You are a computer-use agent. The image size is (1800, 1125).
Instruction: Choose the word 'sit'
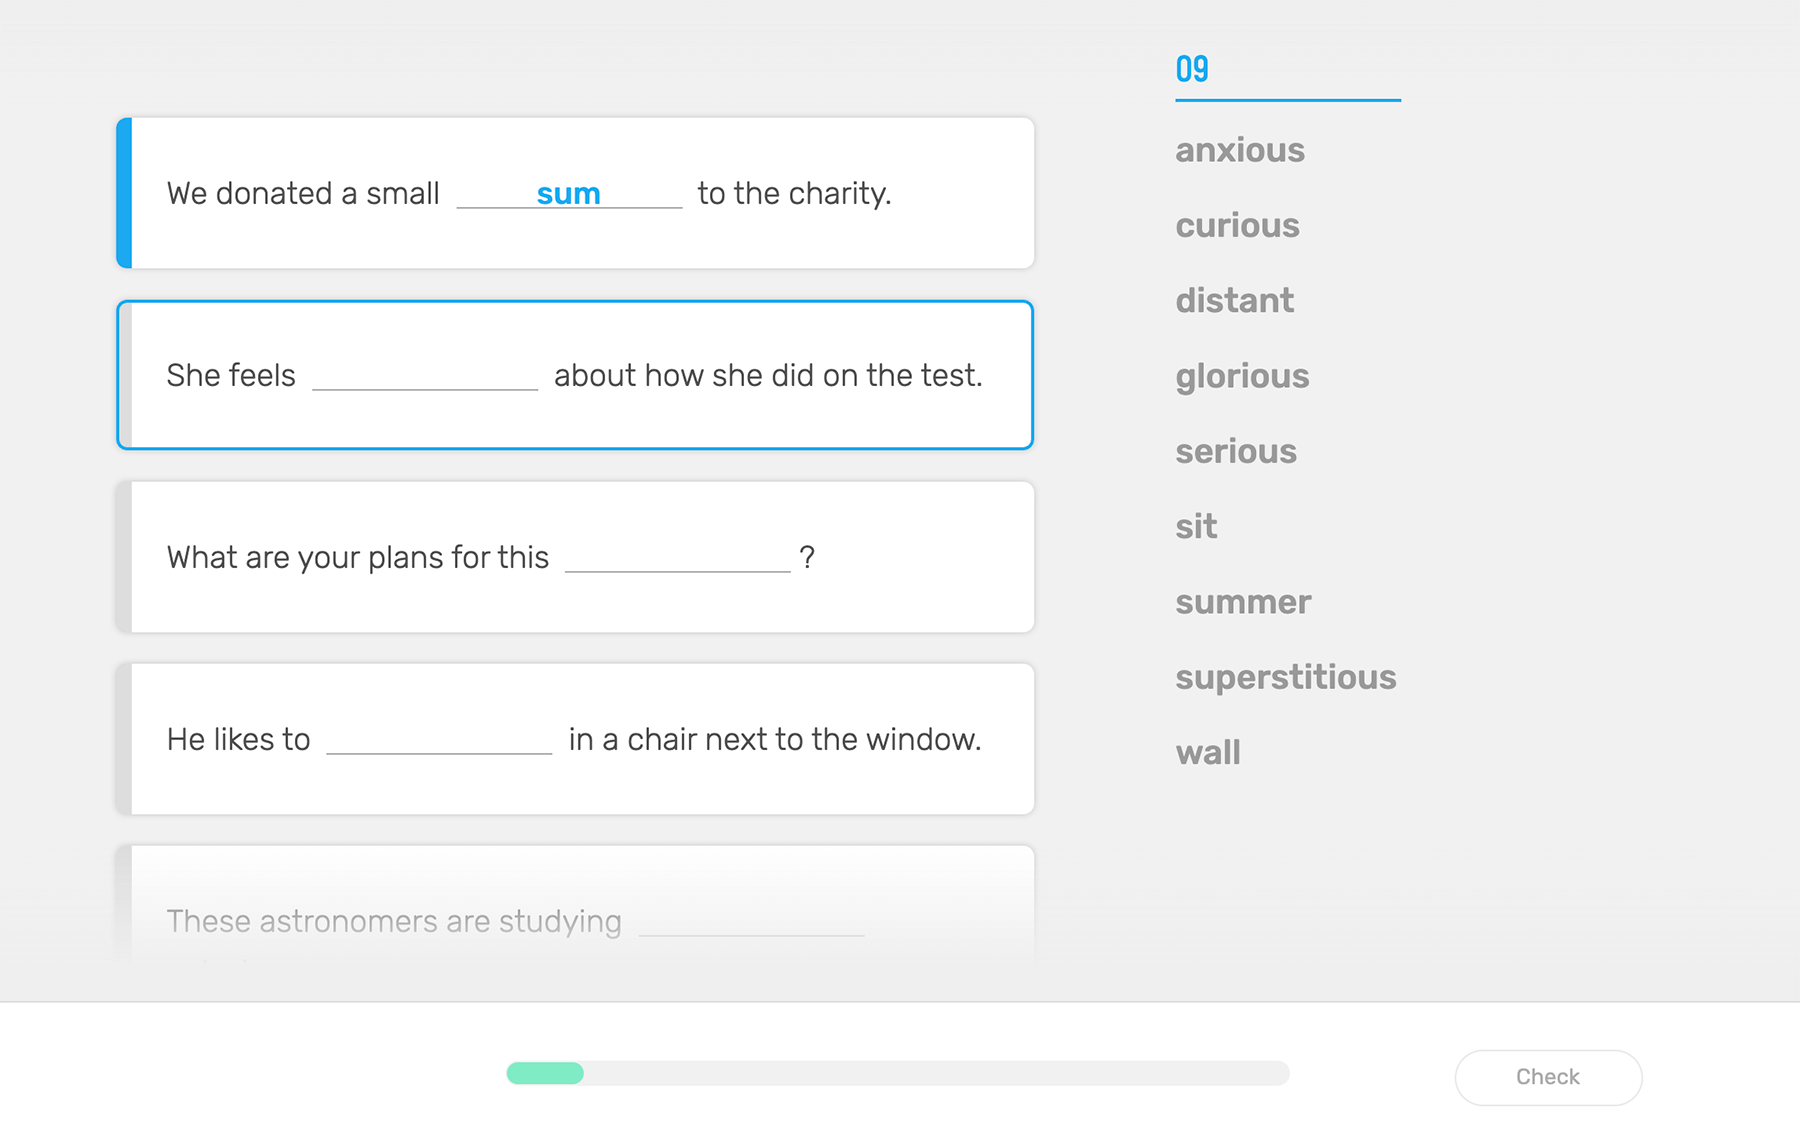click(x=1196, y=526)
